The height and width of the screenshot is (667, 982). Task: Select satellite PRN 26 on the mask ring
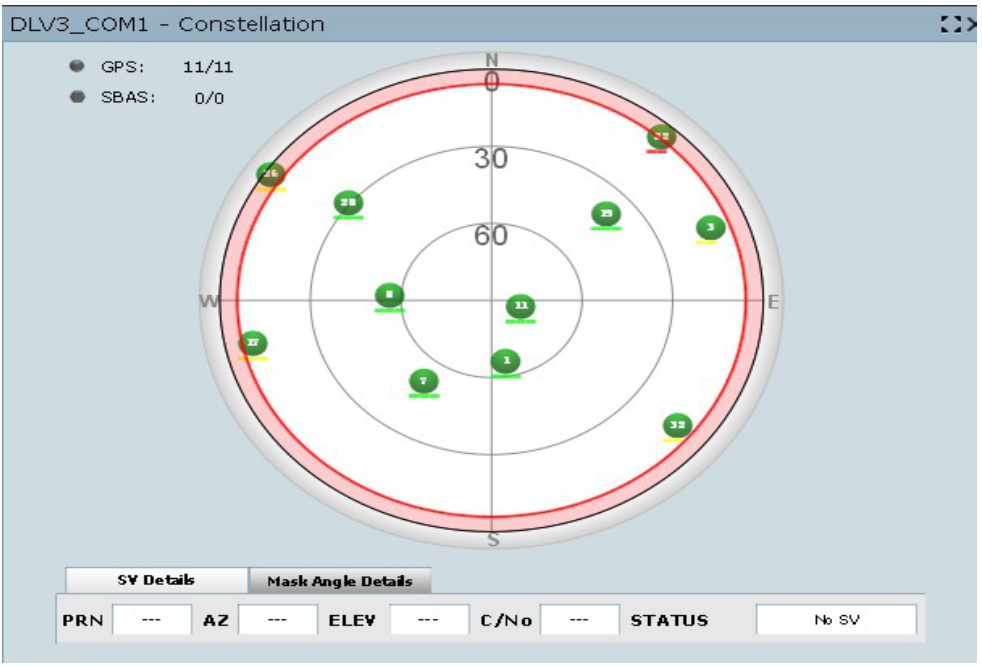pos(270,174)
